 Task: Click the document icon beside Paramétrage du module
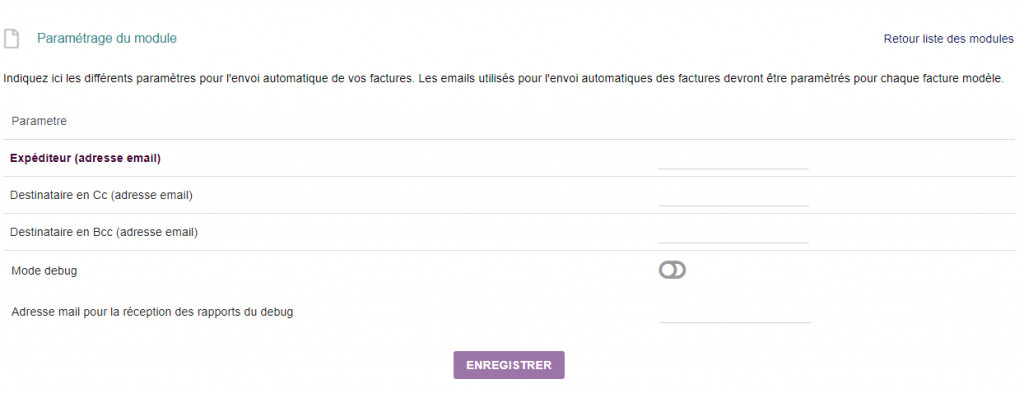pos(11,39)
